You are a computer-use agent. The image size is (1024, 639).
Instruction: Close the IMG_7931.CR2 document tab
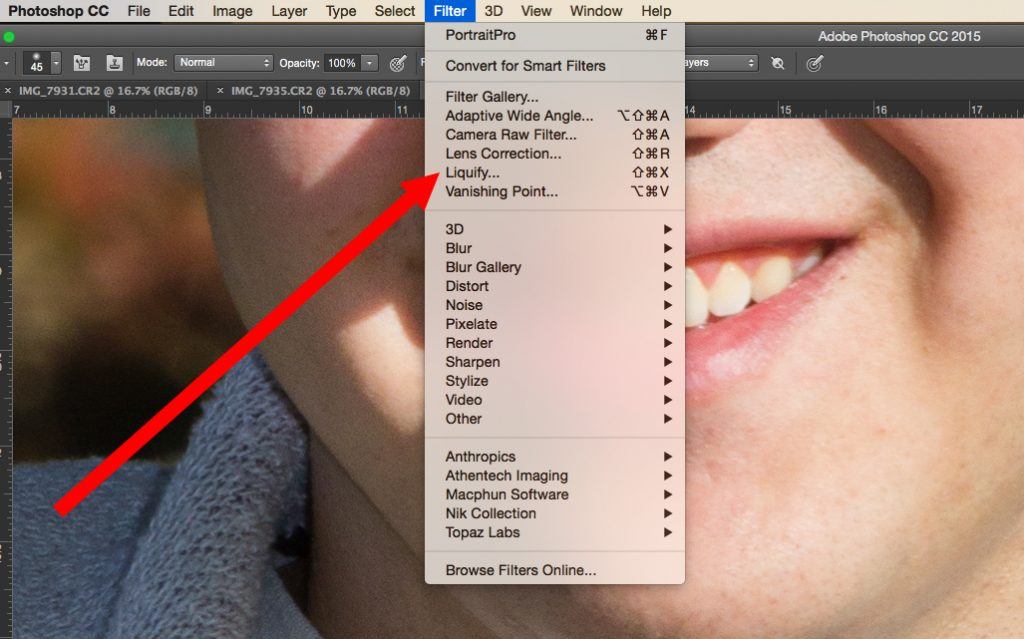pyautogui.click(x=9, y=90)
